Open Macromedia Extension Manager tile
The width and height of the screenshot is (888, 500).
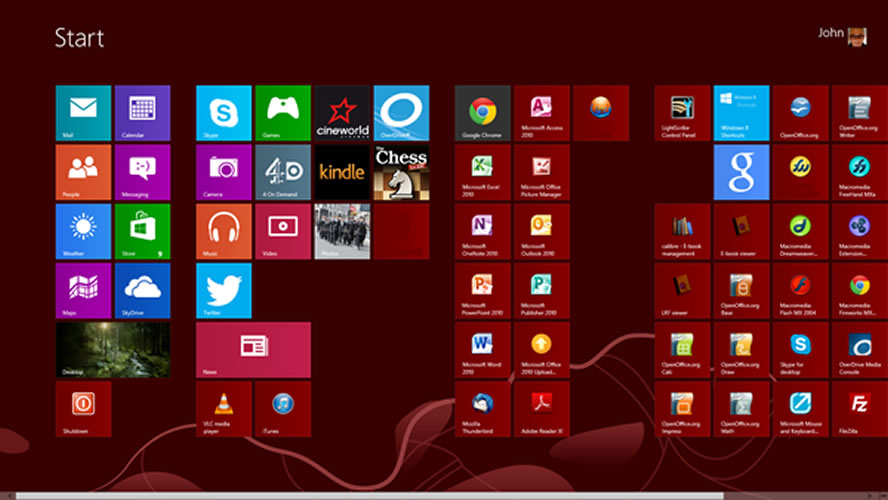point(860,232)
